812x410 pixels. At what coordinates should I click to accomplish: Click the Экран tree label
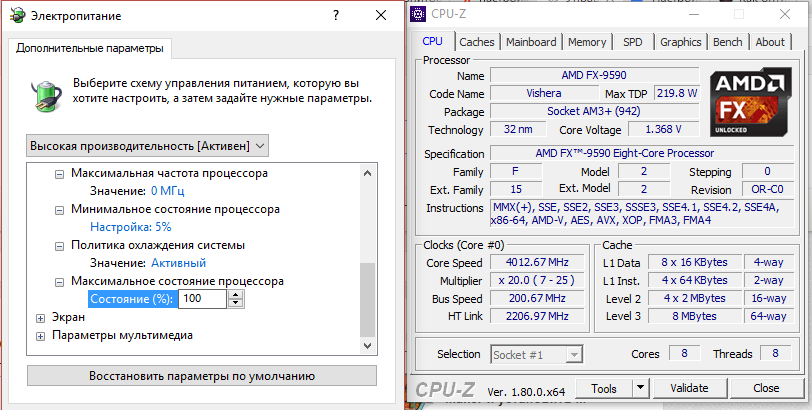68,317
